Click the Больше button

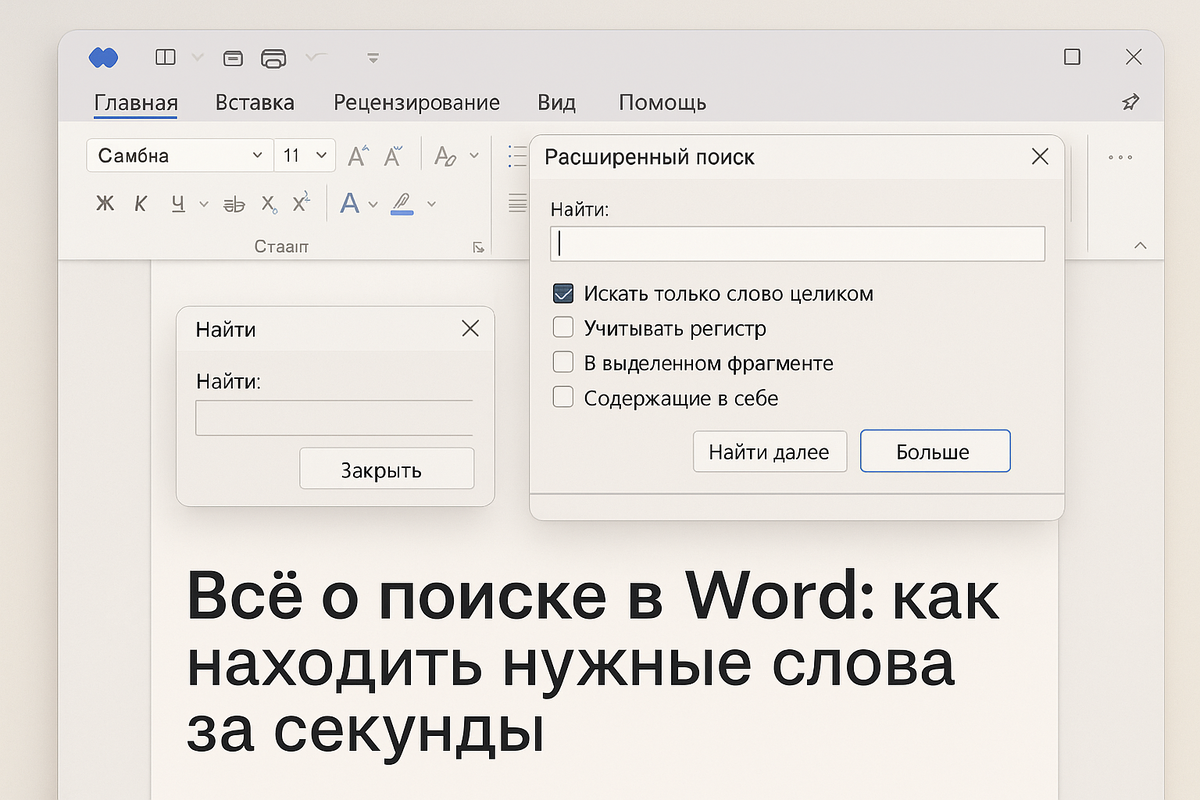935,451
